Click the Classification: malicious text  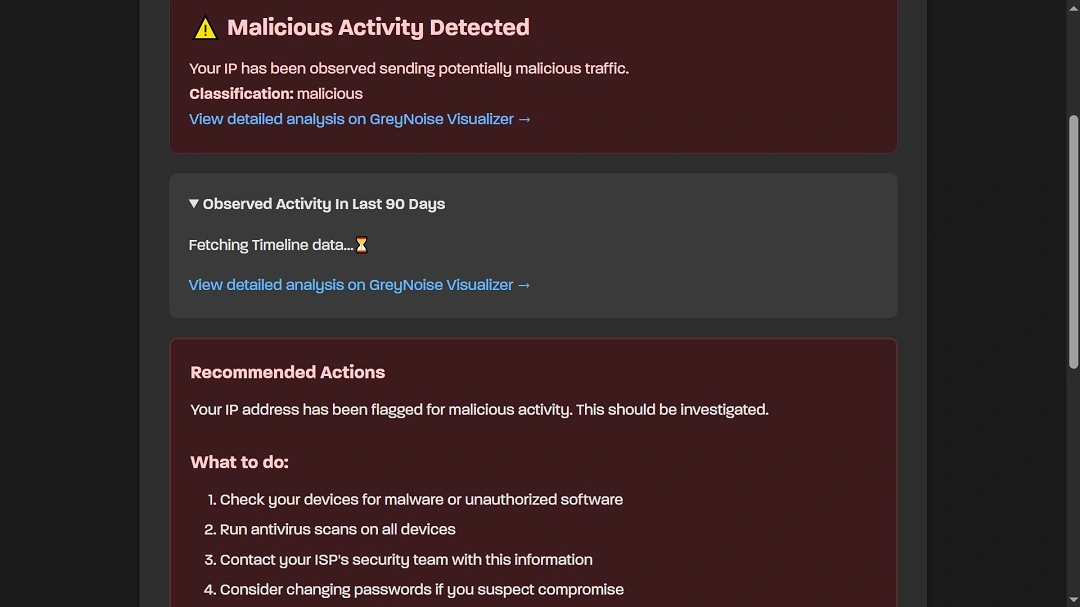[276, 93]
